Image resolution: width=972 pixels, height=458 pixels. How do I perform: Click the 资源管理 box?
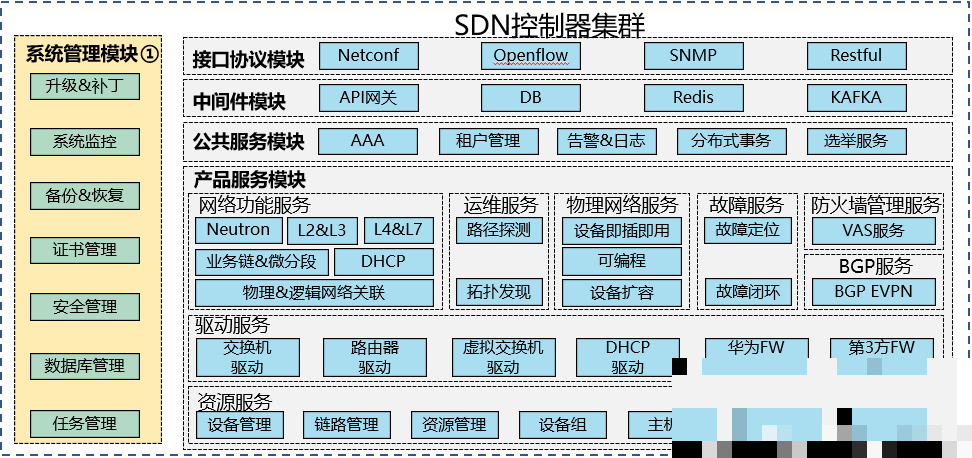point(454,425)
